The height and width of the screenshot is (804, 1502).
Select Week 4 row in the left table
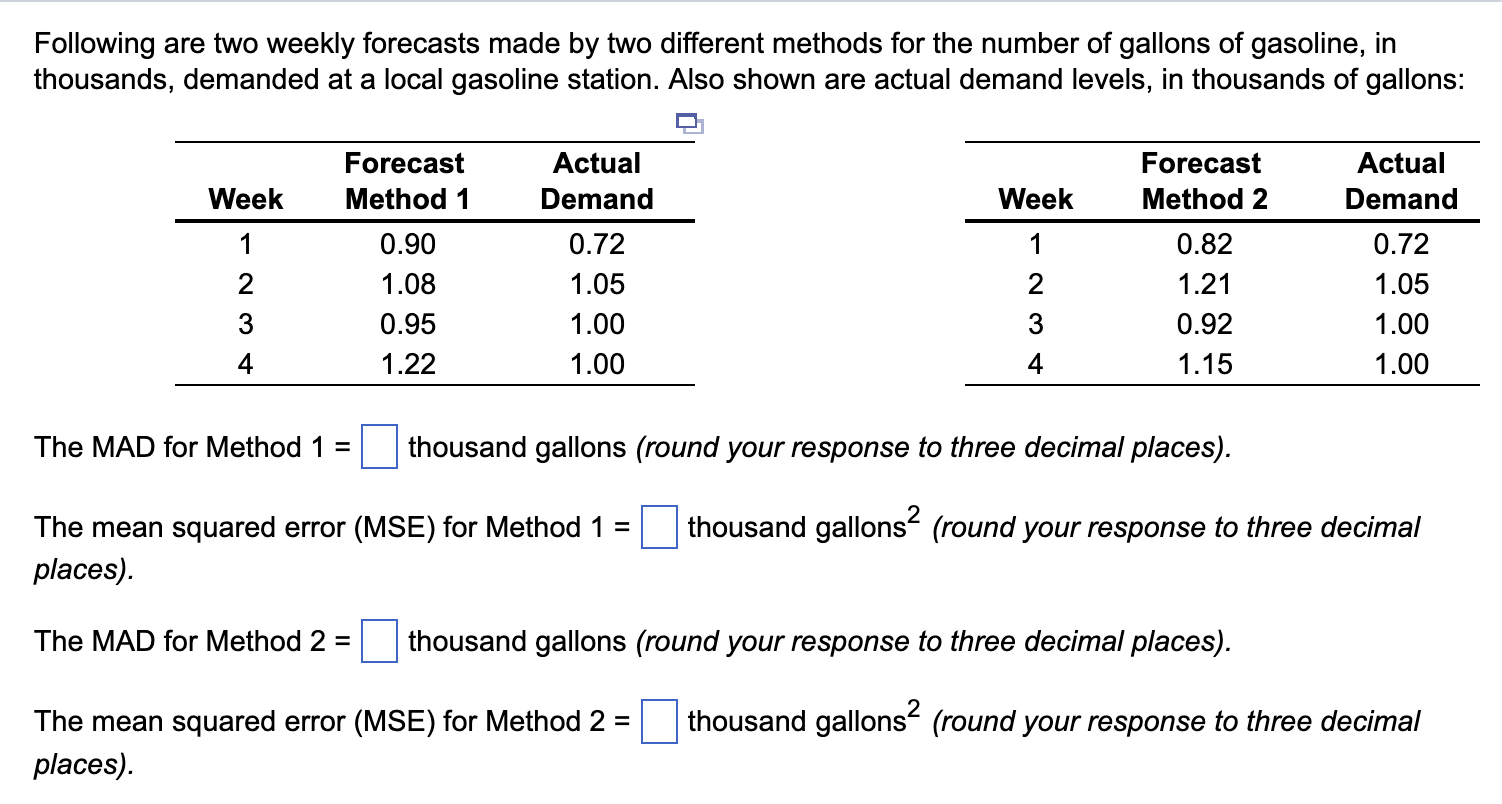(245, 364)
